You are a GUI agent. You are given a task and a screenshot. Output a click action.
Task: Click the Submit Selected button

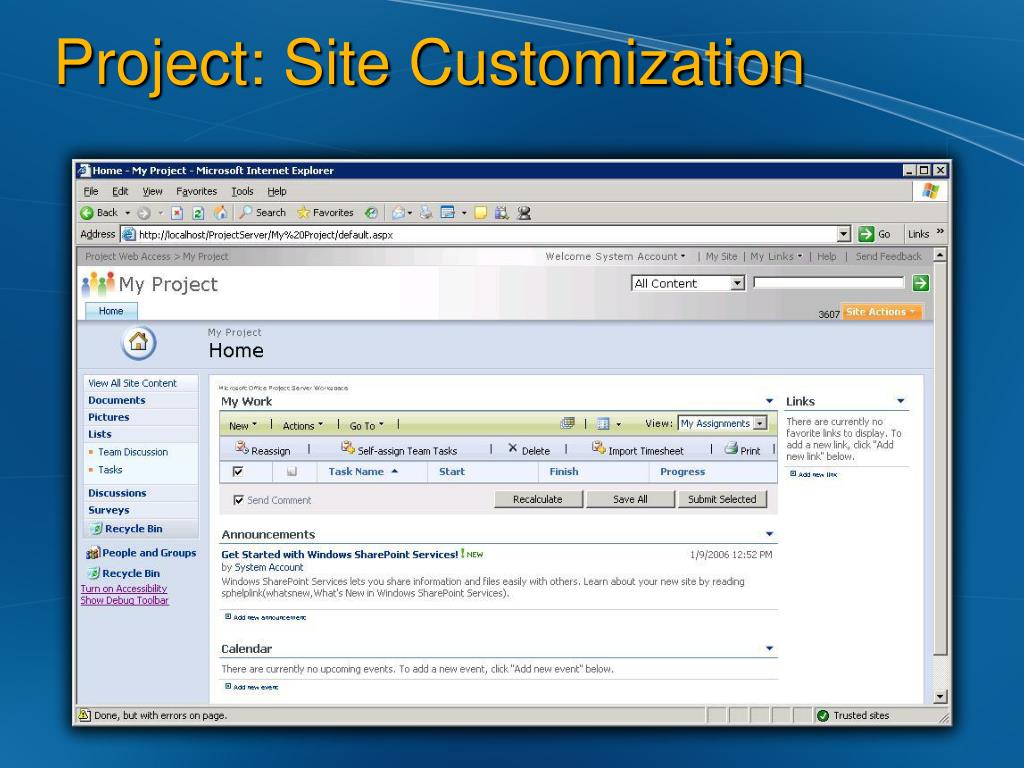[x=722, y=499]
